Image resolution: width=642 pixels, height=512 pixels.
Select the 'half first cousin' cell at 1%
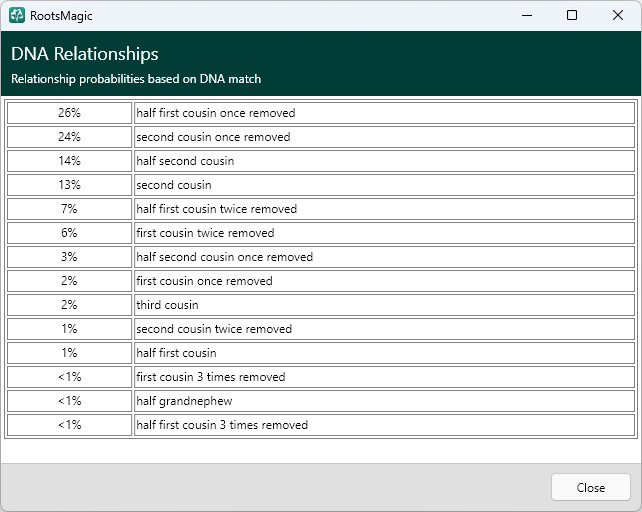coord(384,353)
